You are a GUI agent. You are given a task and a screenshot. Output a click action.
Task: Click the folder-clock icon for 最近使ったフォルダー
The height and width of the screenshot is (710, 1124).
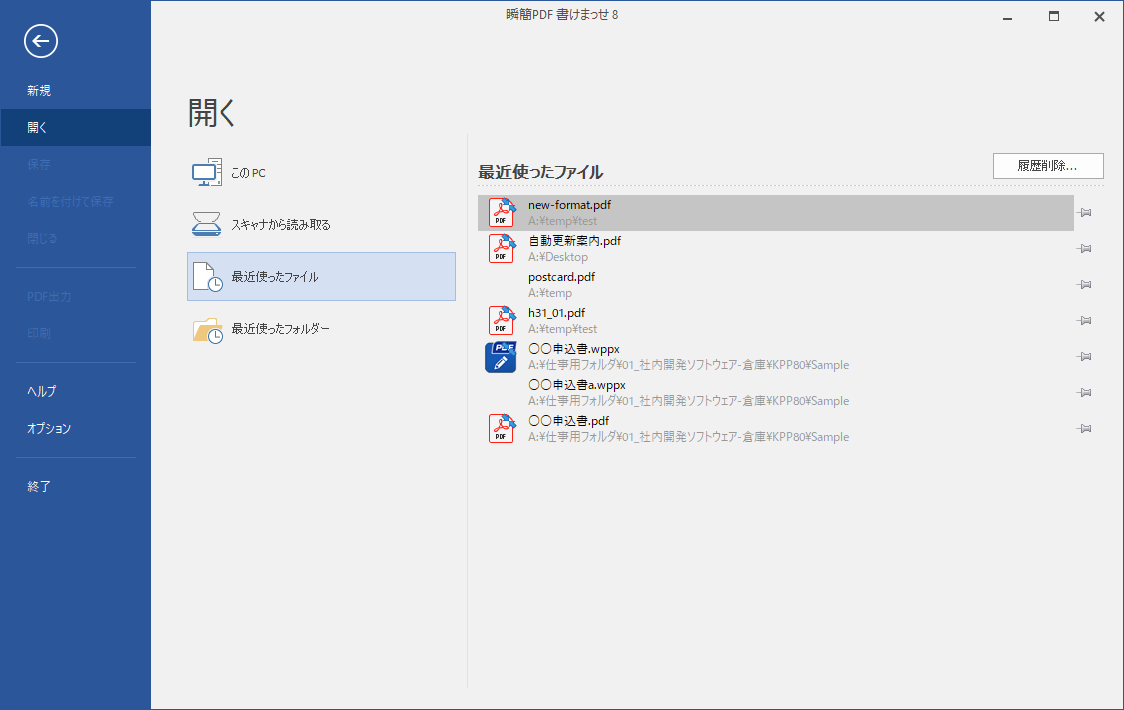pyautogui.click(x=208, y=329)
